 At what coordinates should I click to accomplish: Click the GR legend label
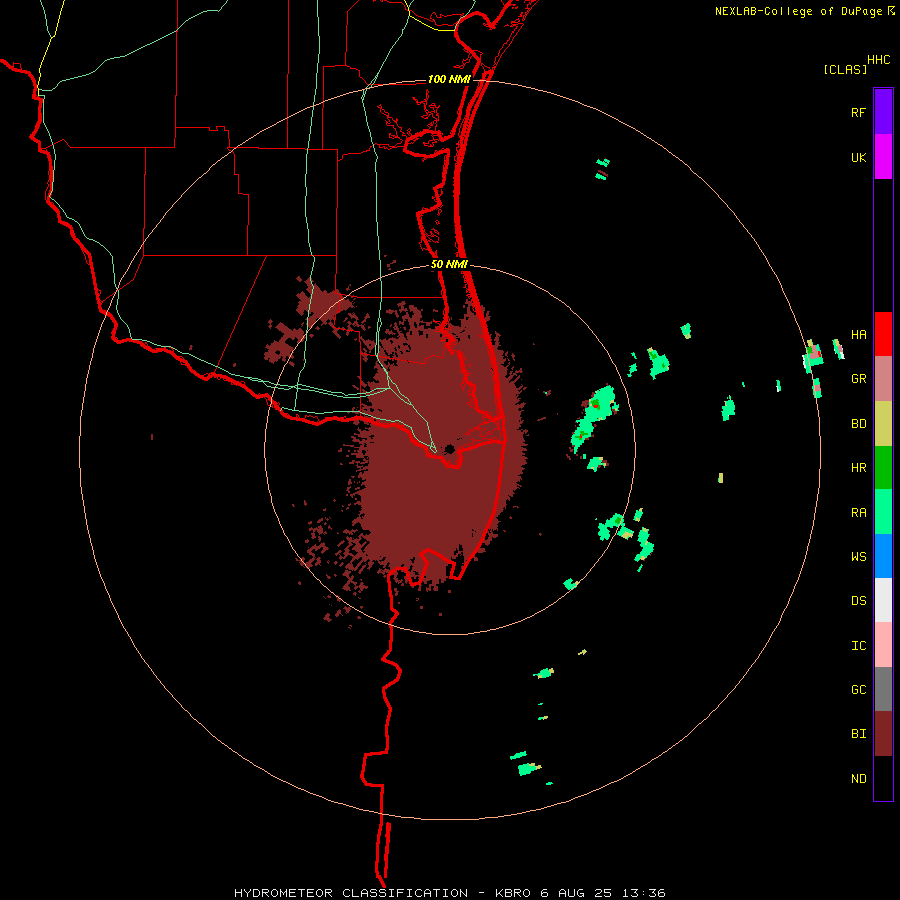[858, 379]
